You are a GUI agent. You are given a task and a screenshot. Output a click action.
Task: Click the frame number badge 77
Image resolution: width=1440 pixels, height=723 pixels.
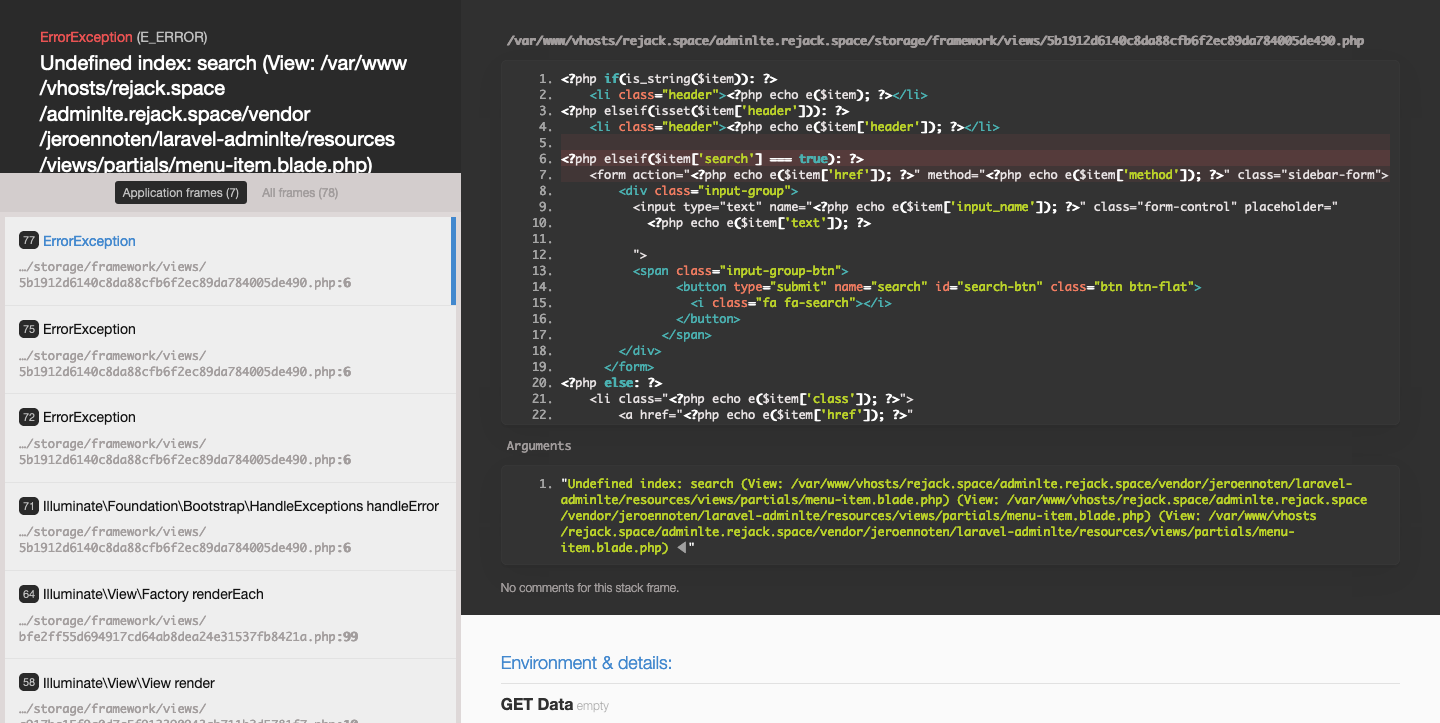(29, 241)
